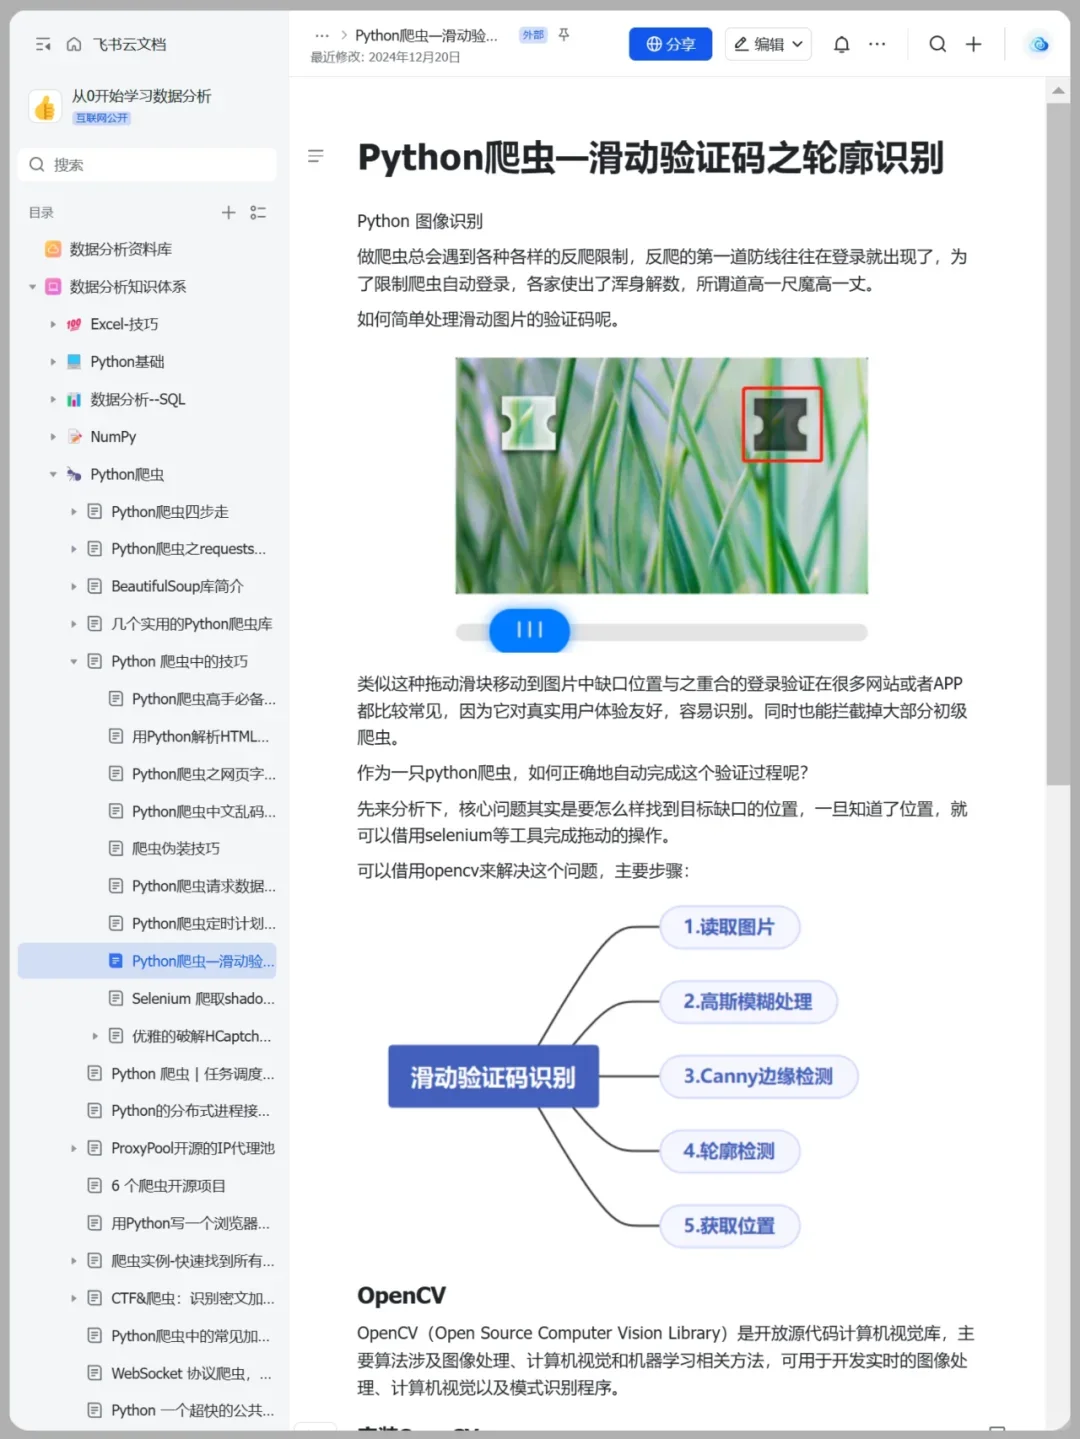1080x1439 pixels.
Task: Click the directory settings icon next to plus
Action: click(258, 212)
